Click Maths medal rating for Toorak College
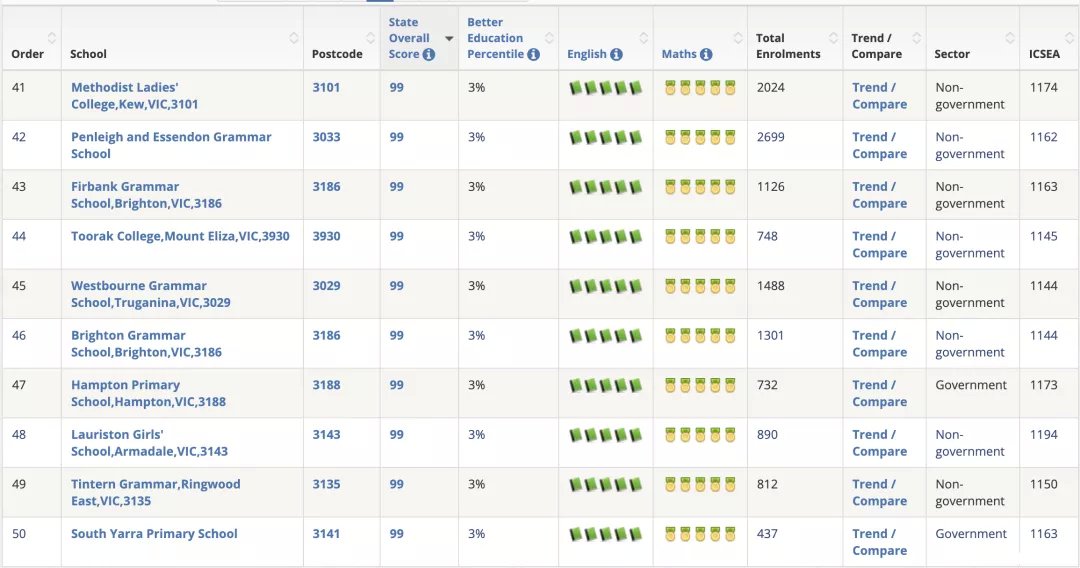 [x=700, y=237]
